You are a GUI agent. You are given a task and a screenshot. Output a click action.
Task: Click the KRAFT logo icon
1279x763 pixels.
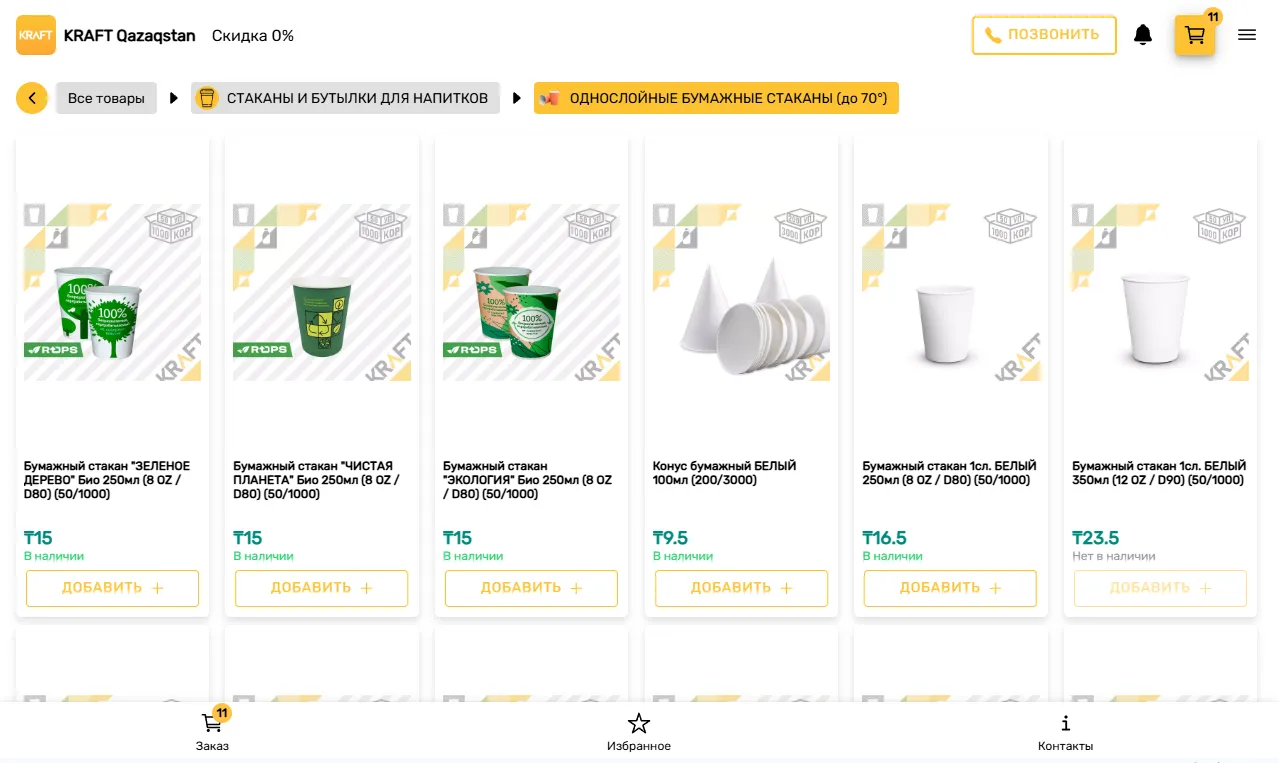(36, 35)
